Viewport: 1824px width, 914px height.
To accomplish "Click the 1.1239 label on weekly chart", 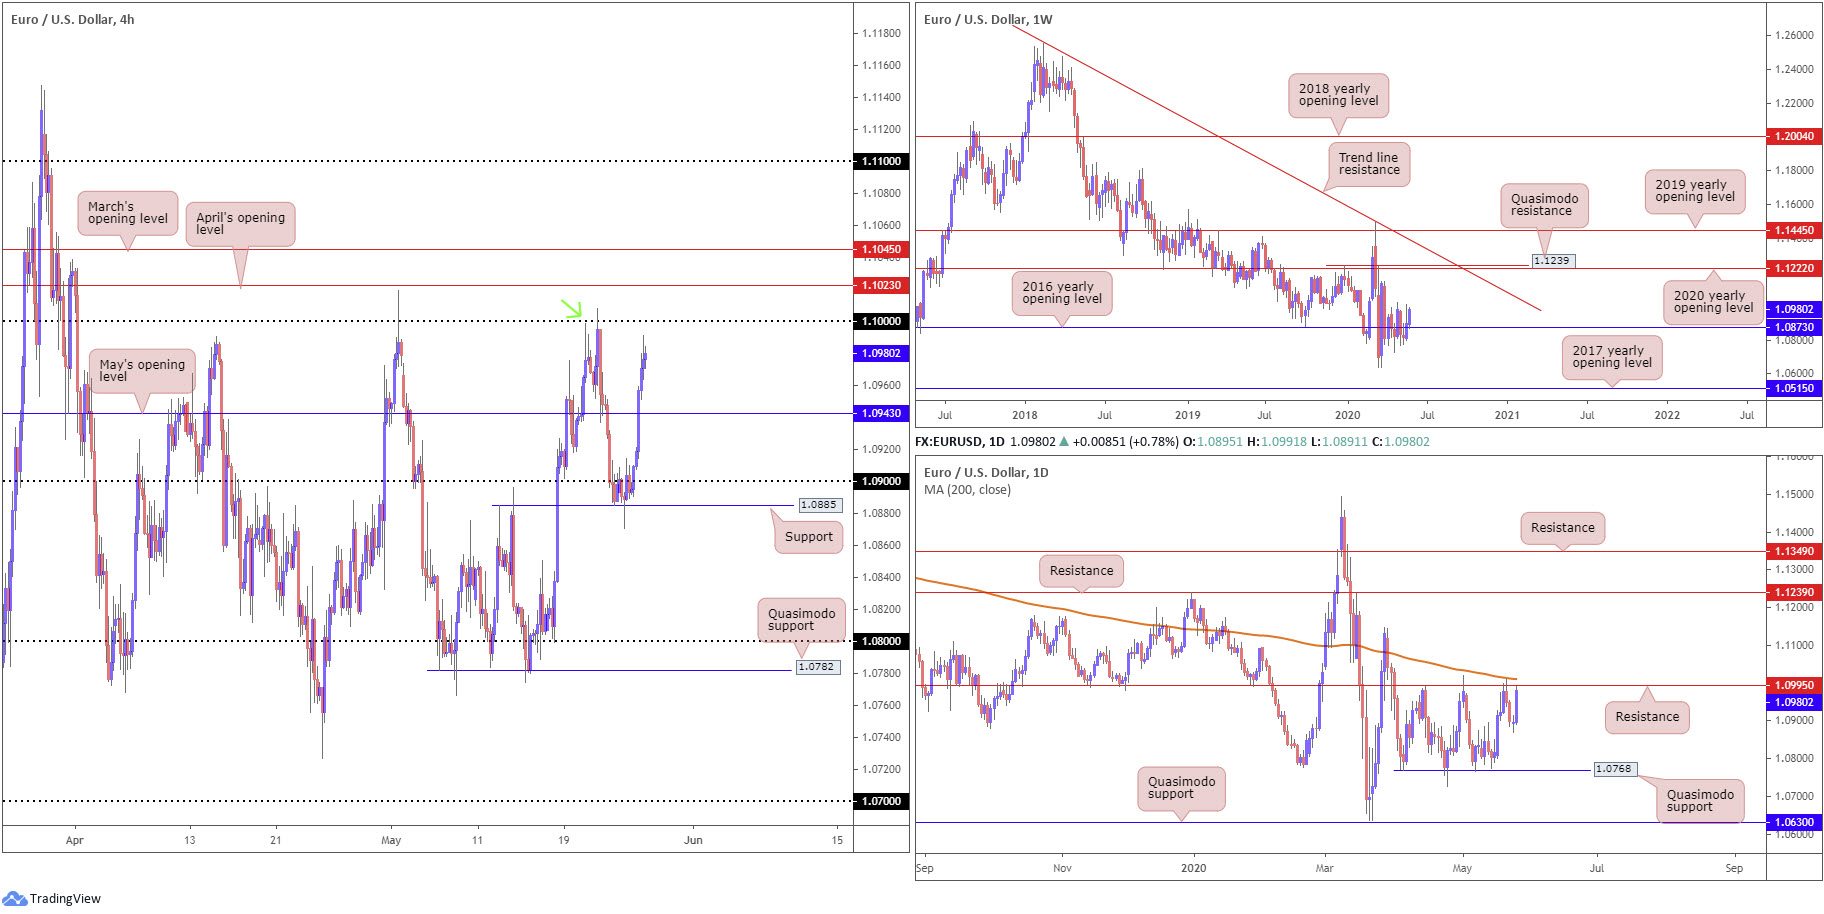I will [1553, 260].
